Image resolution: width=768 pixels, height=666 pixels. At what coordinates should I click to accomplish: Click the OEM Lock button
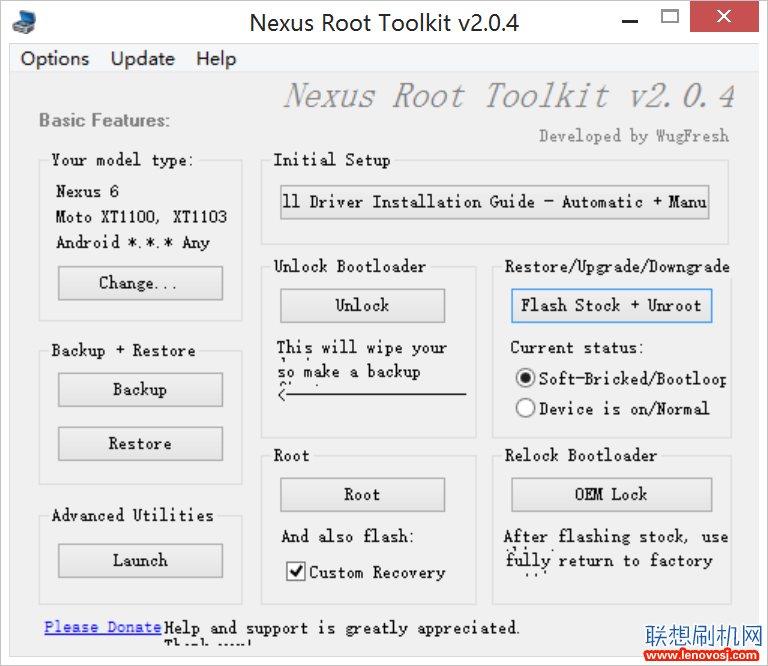pyautogui.click(x=612, y=495)
